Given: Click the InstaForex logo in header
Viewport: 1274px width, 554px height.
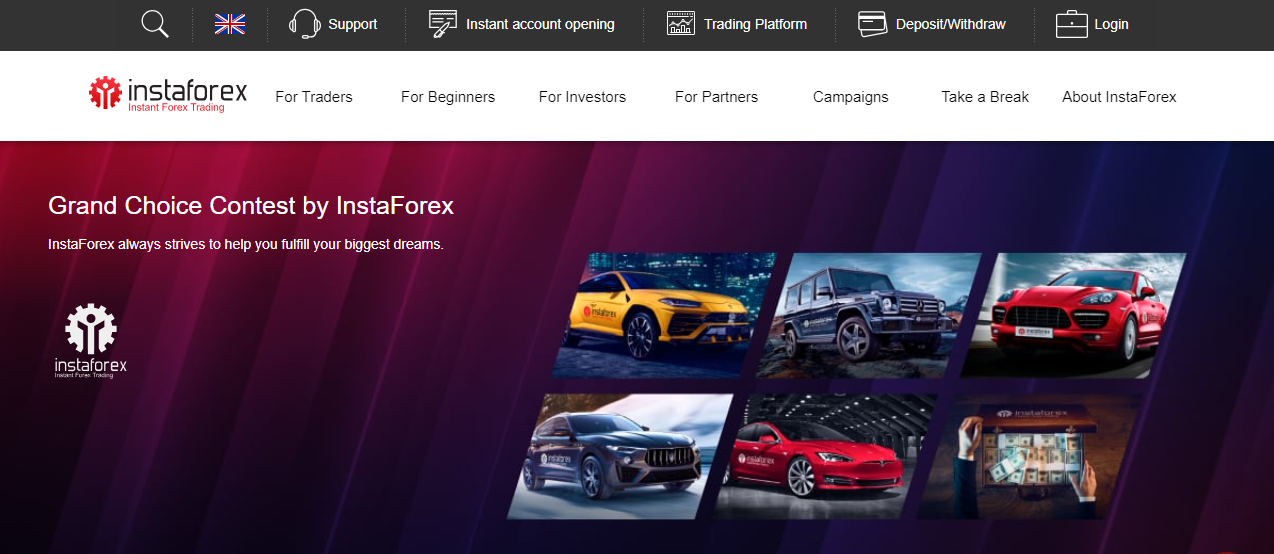Looking at the screenshot, I should [x=168, y=95].
